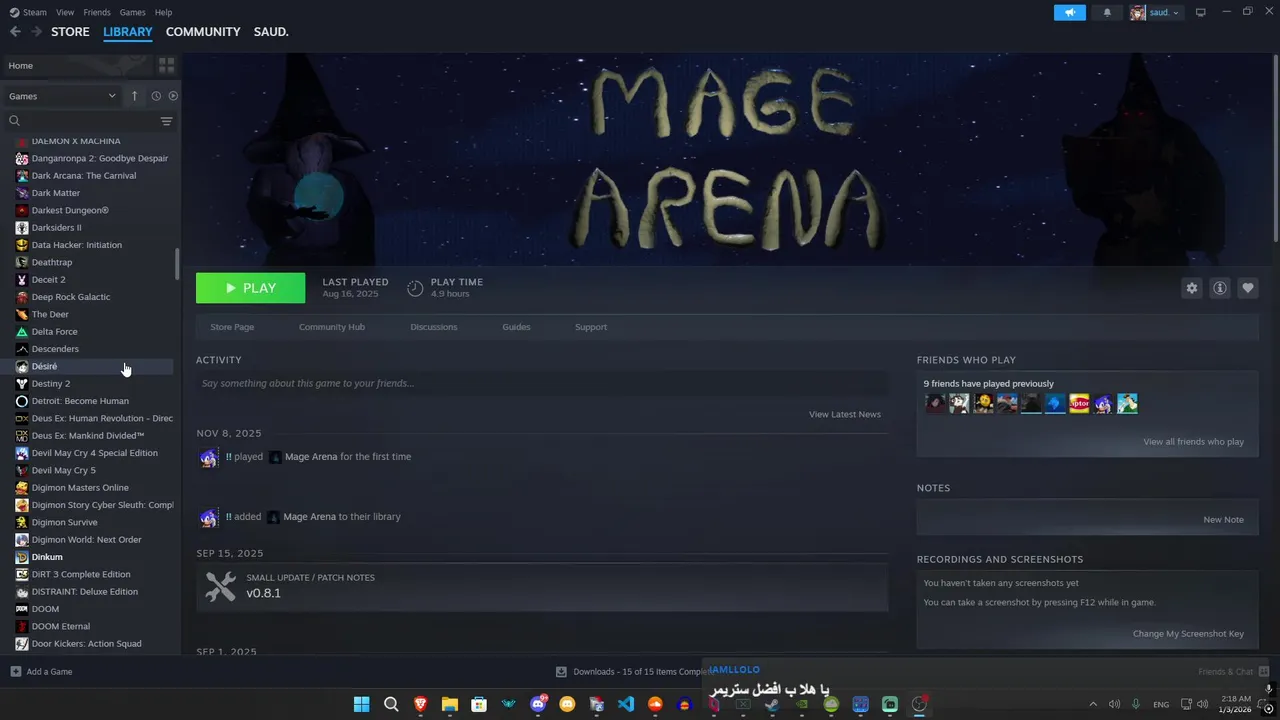This screenshot has width=1280, height=720.
Task: Show hidden system tray icons chevron
Action: pyautogui.click(x=1093, y=704)
